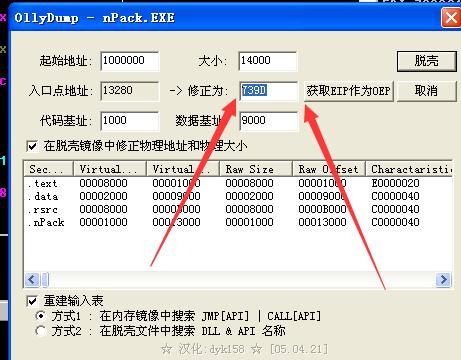Focus the 修正为 field showing 739D
Image resolution: width=461 pixels, height=360 pixels.
click(268, 91)
